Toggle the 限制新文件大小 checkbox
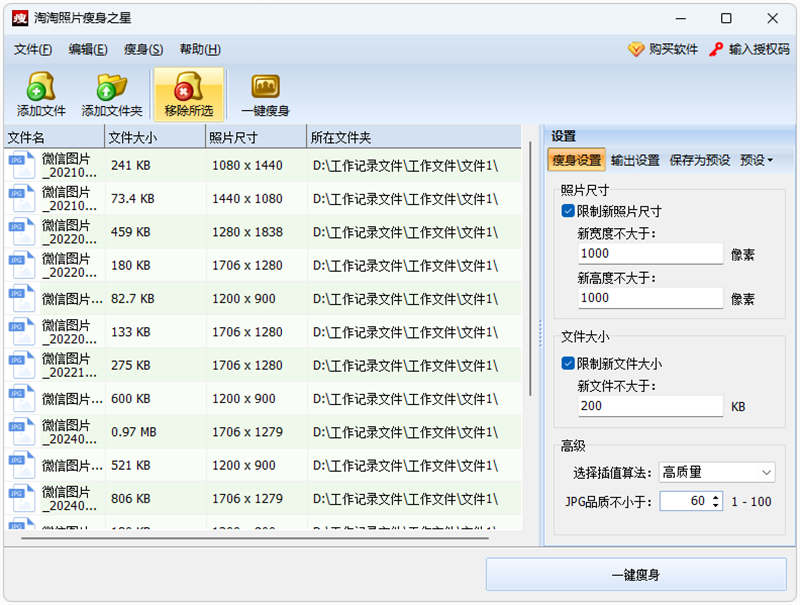Image resolution: width=800 pixels, height=605 pixels. click(567, 363)
